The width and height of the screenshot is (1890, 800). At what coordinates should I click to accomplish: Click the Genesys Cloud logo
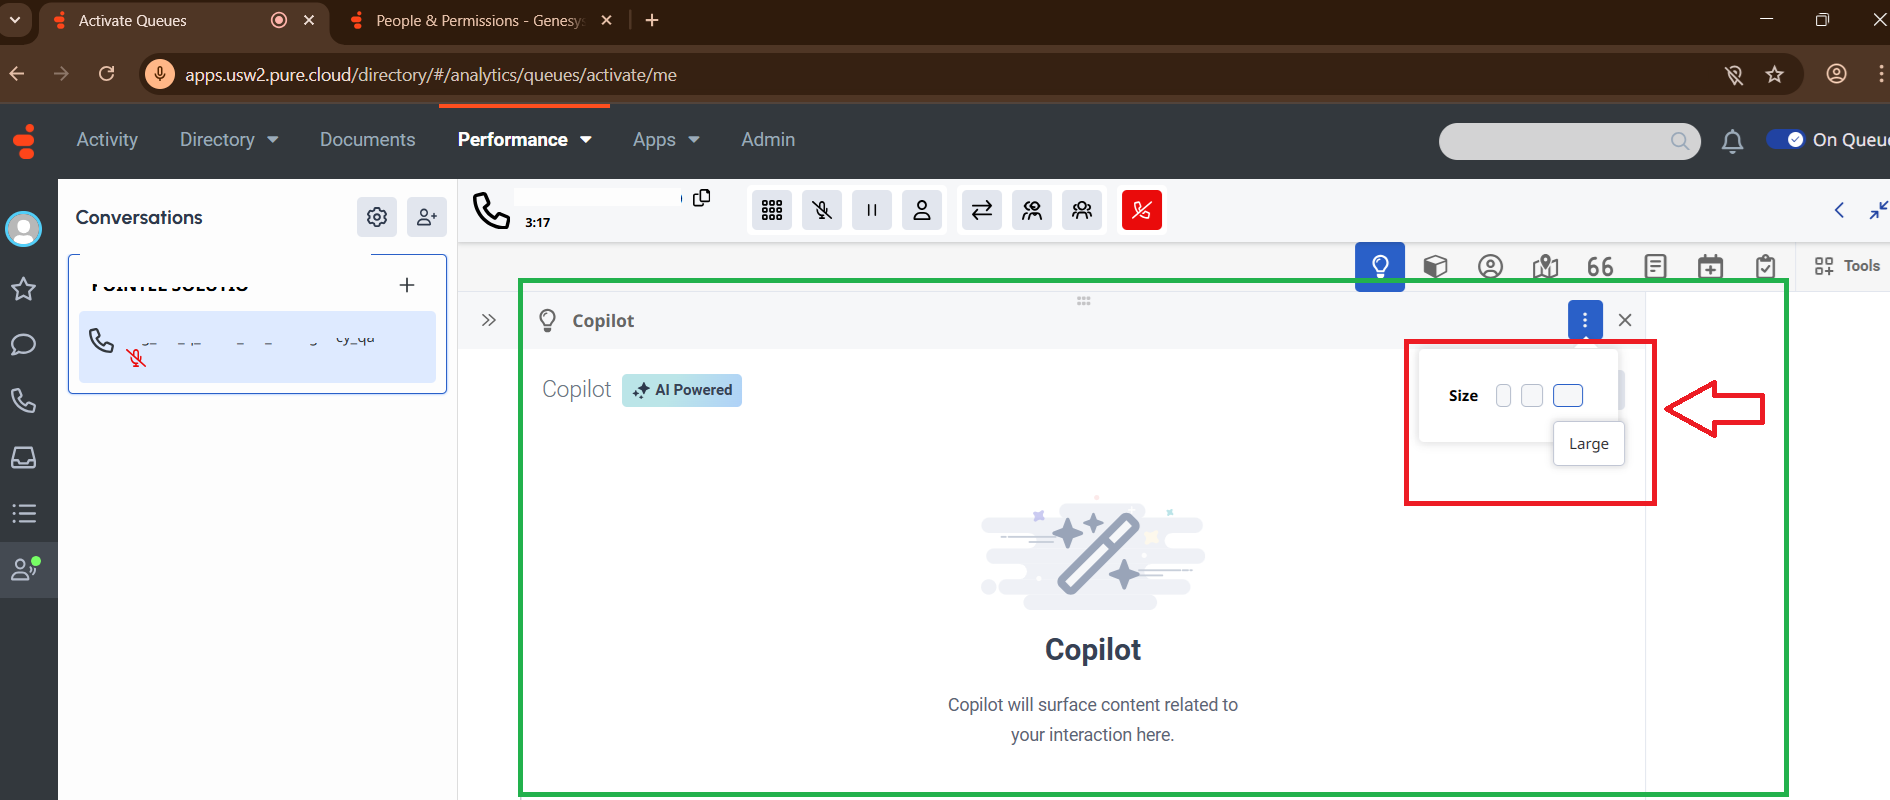click(x=25, y=141)
